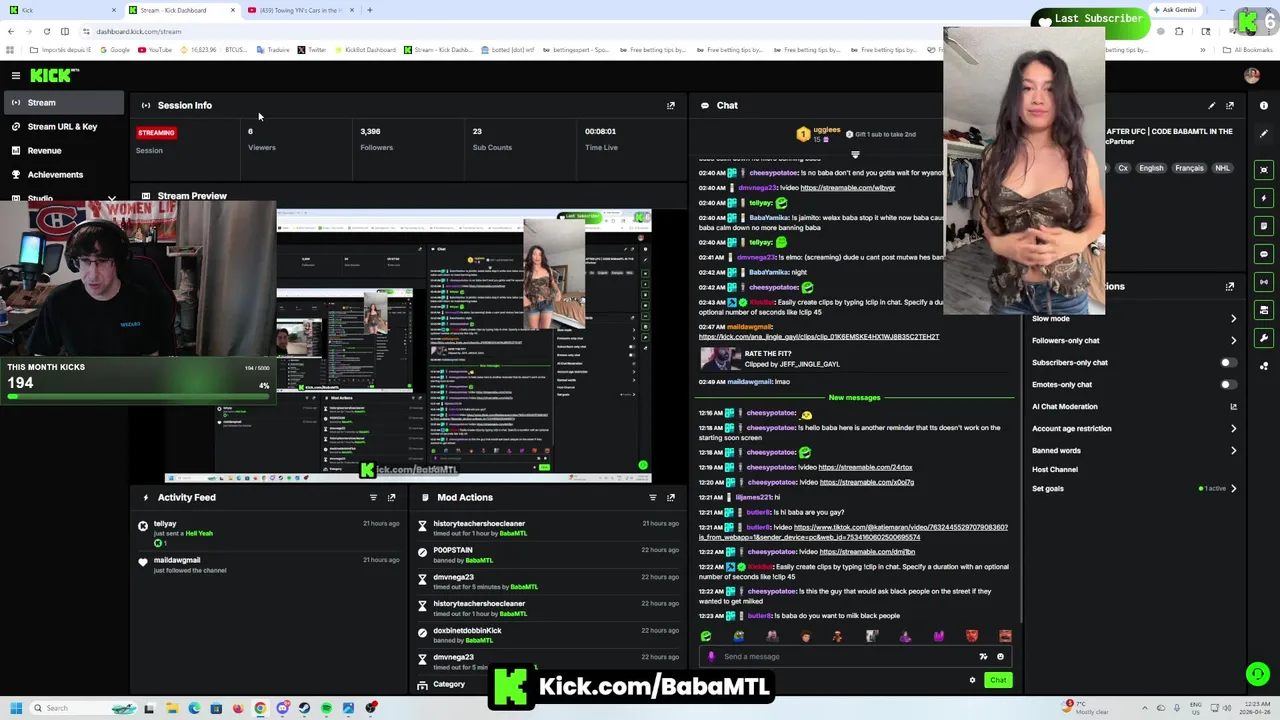The width and height of the screenshot is (1280, 720).
Task: Open a new browser tab
Action: [x=369, y=10]
